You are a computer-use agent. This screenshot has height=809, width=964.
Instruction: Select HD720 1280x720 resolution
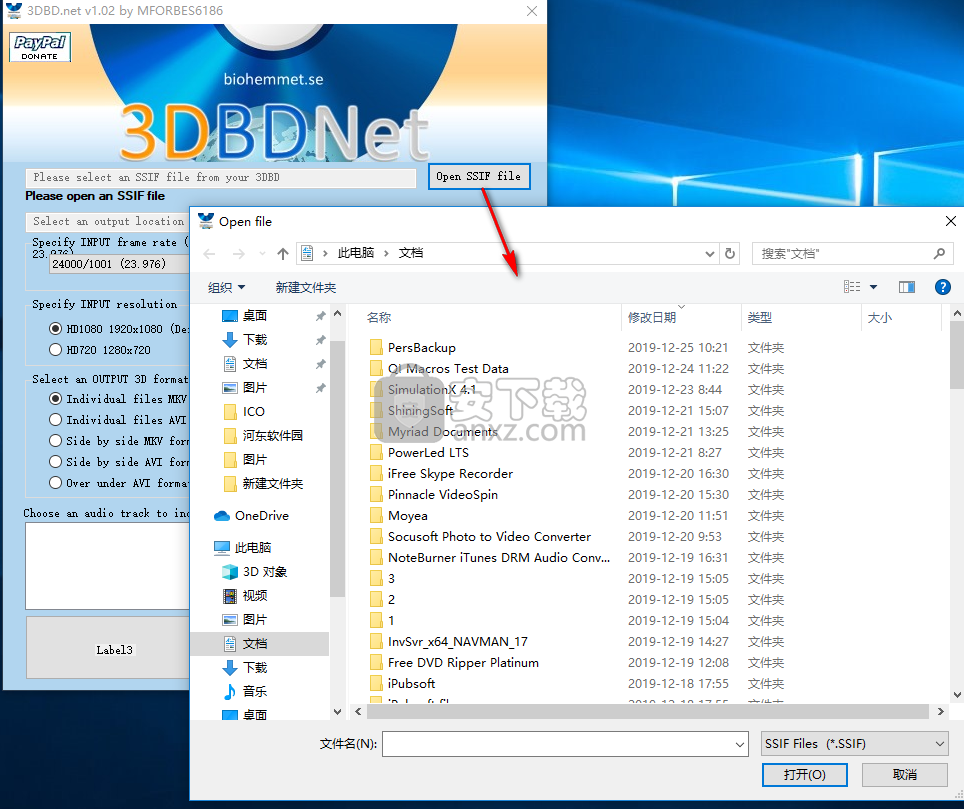pyautogui.click(x=55, y=350)
